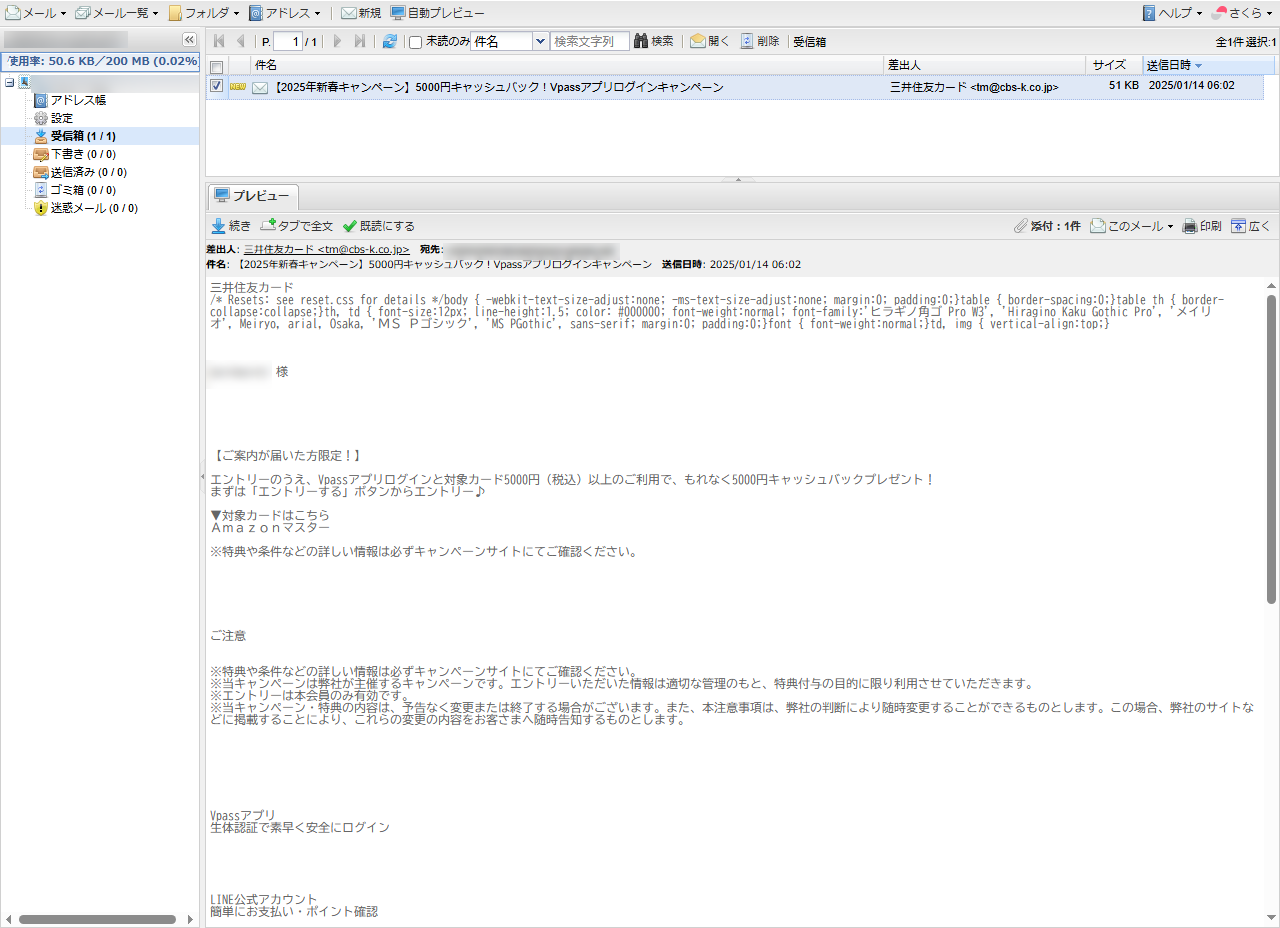This screenshot has width=1280, height=928.
Task: Click the 削除 button in list toolbar
Action: (x=760, y=41)
